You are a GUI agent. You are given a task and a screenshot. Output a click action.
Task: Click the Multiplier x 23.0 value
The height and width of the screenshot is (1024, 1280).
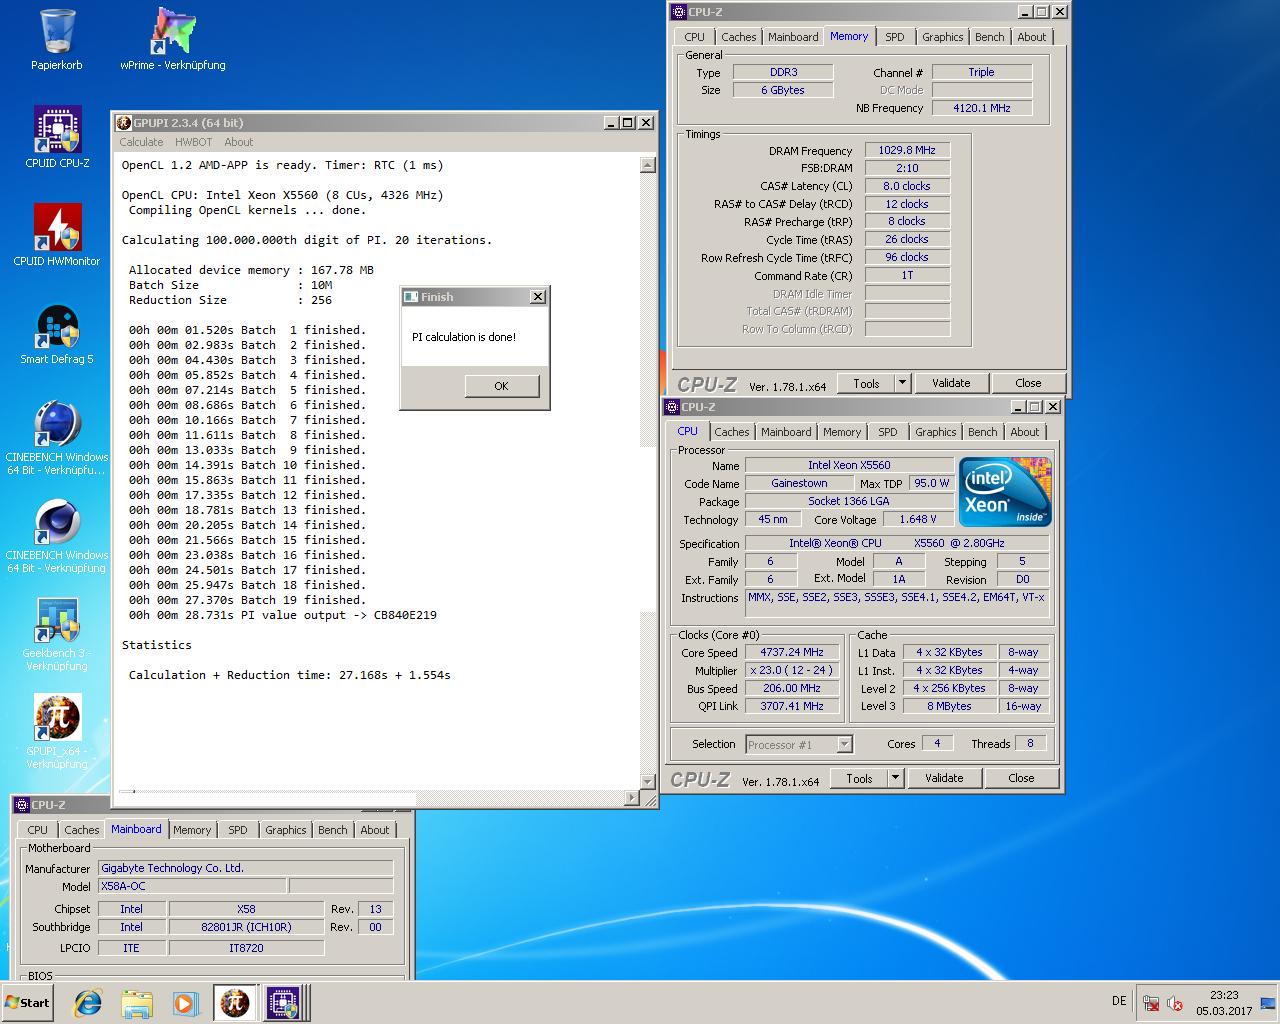click(x=791, y=670)
